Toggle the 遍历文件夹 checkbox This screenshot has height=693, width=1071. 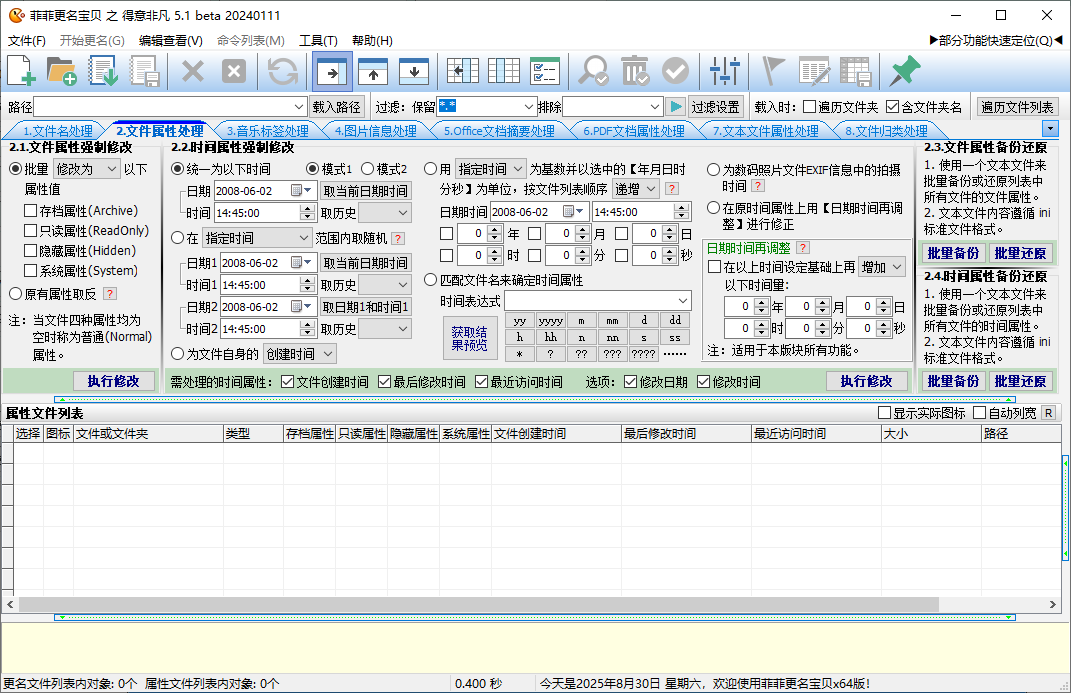coord(809,107)
